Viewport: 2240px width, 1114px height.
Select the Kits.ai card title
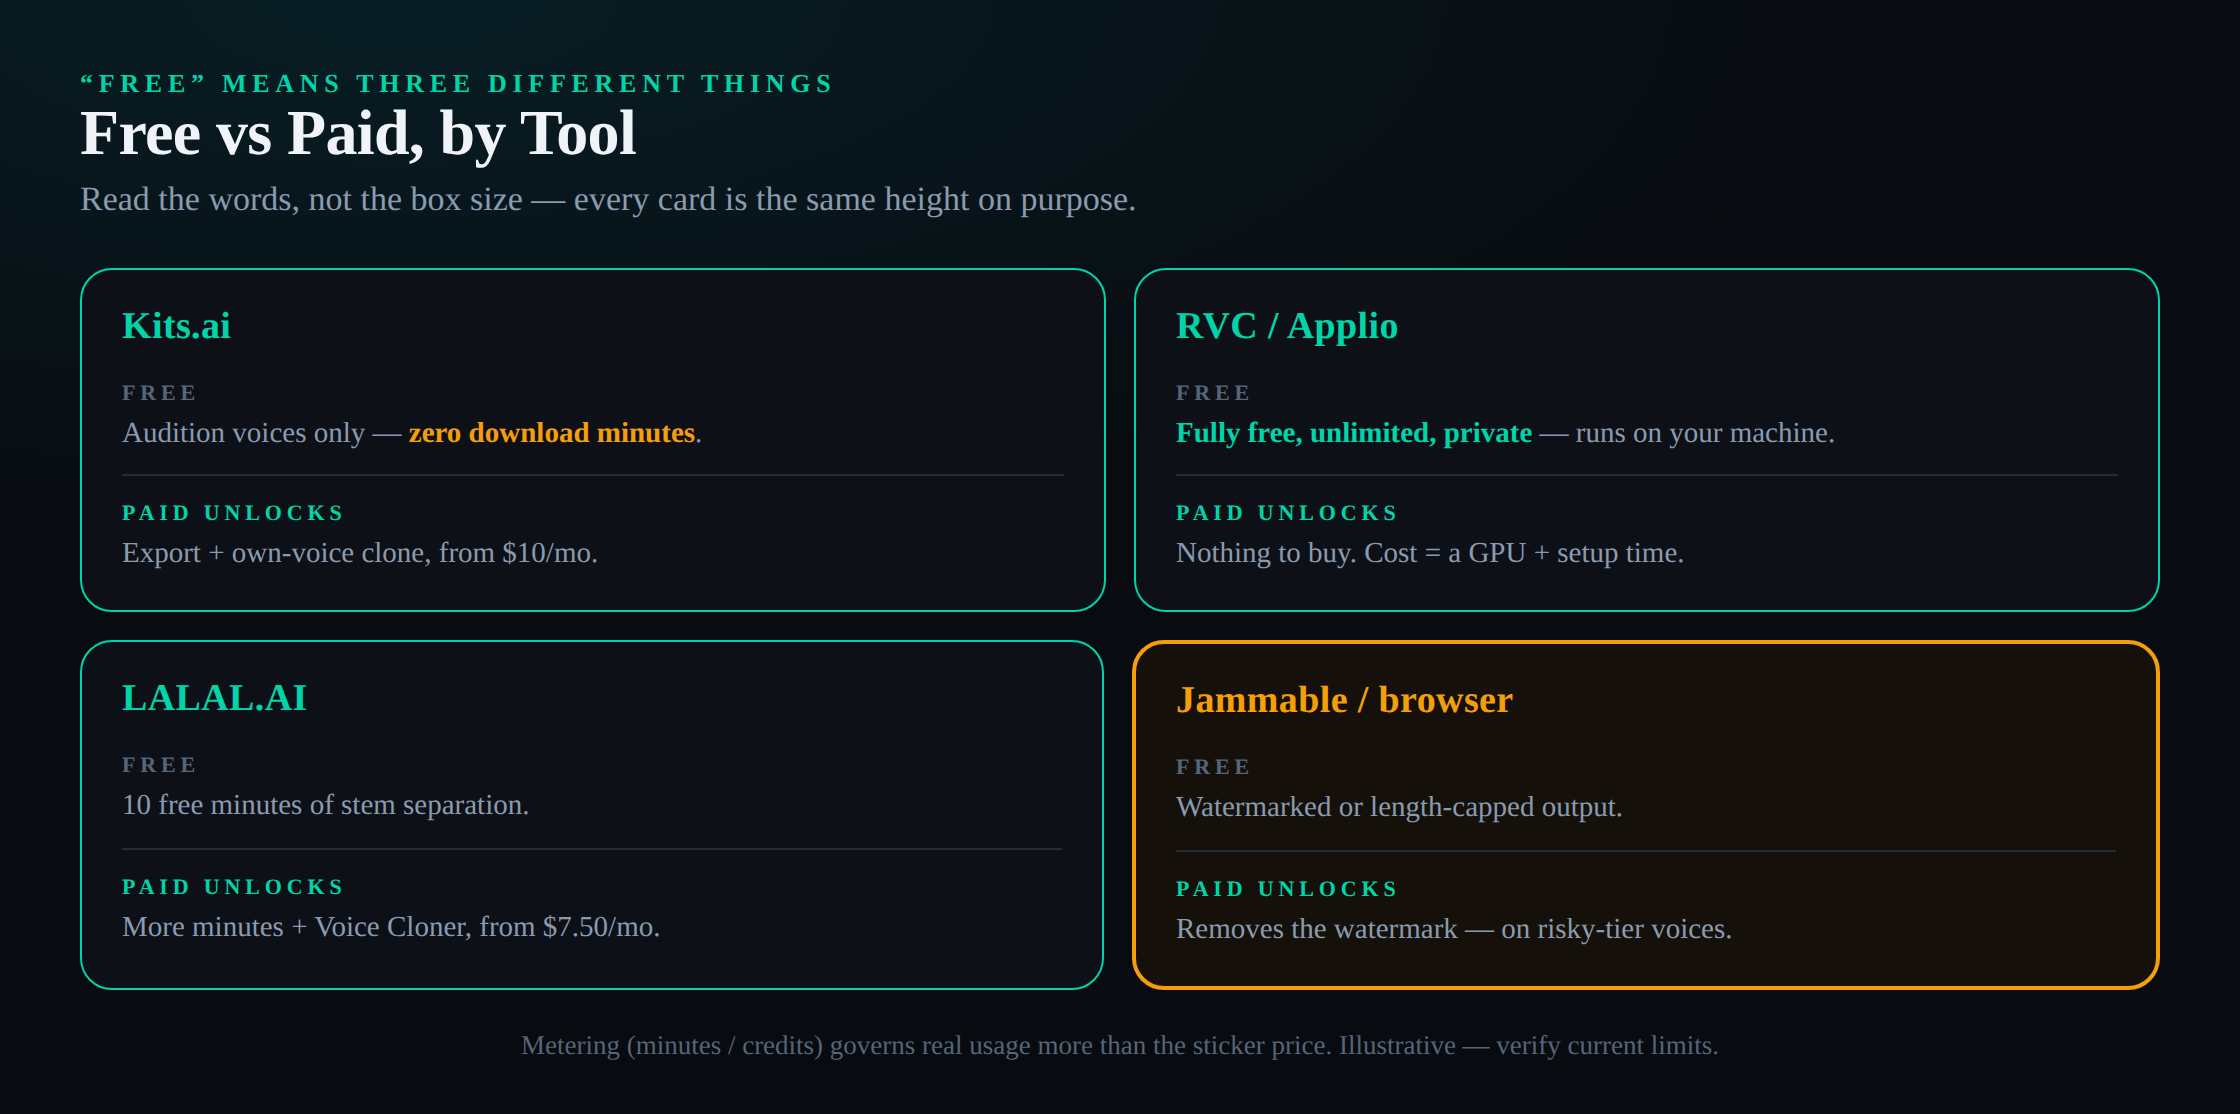[176, 326]
